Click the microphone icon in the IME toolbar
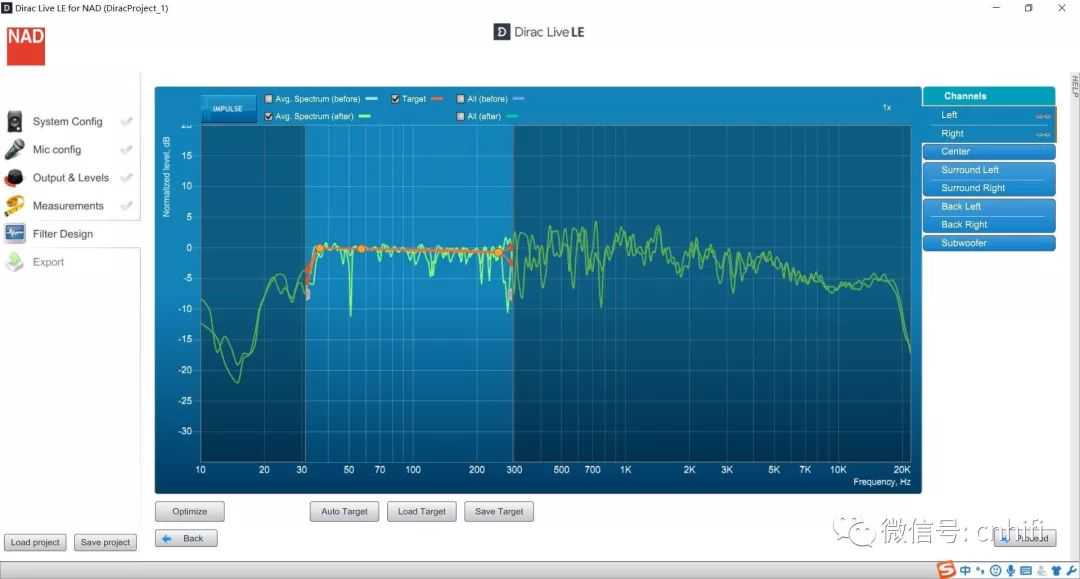Viewport: 1080px width, 579px height. coord(1011,570)
